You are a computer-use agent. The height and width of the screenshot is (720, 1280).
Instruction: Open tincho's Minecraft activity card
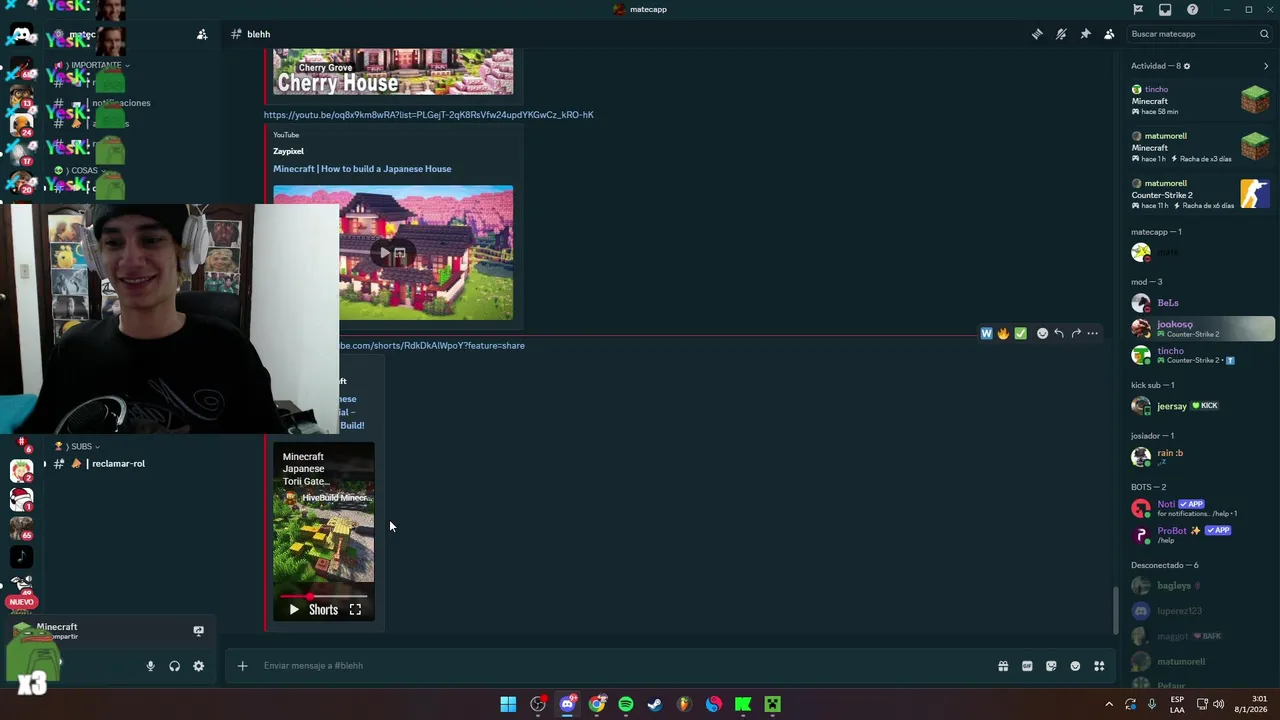coord(1200,100)
